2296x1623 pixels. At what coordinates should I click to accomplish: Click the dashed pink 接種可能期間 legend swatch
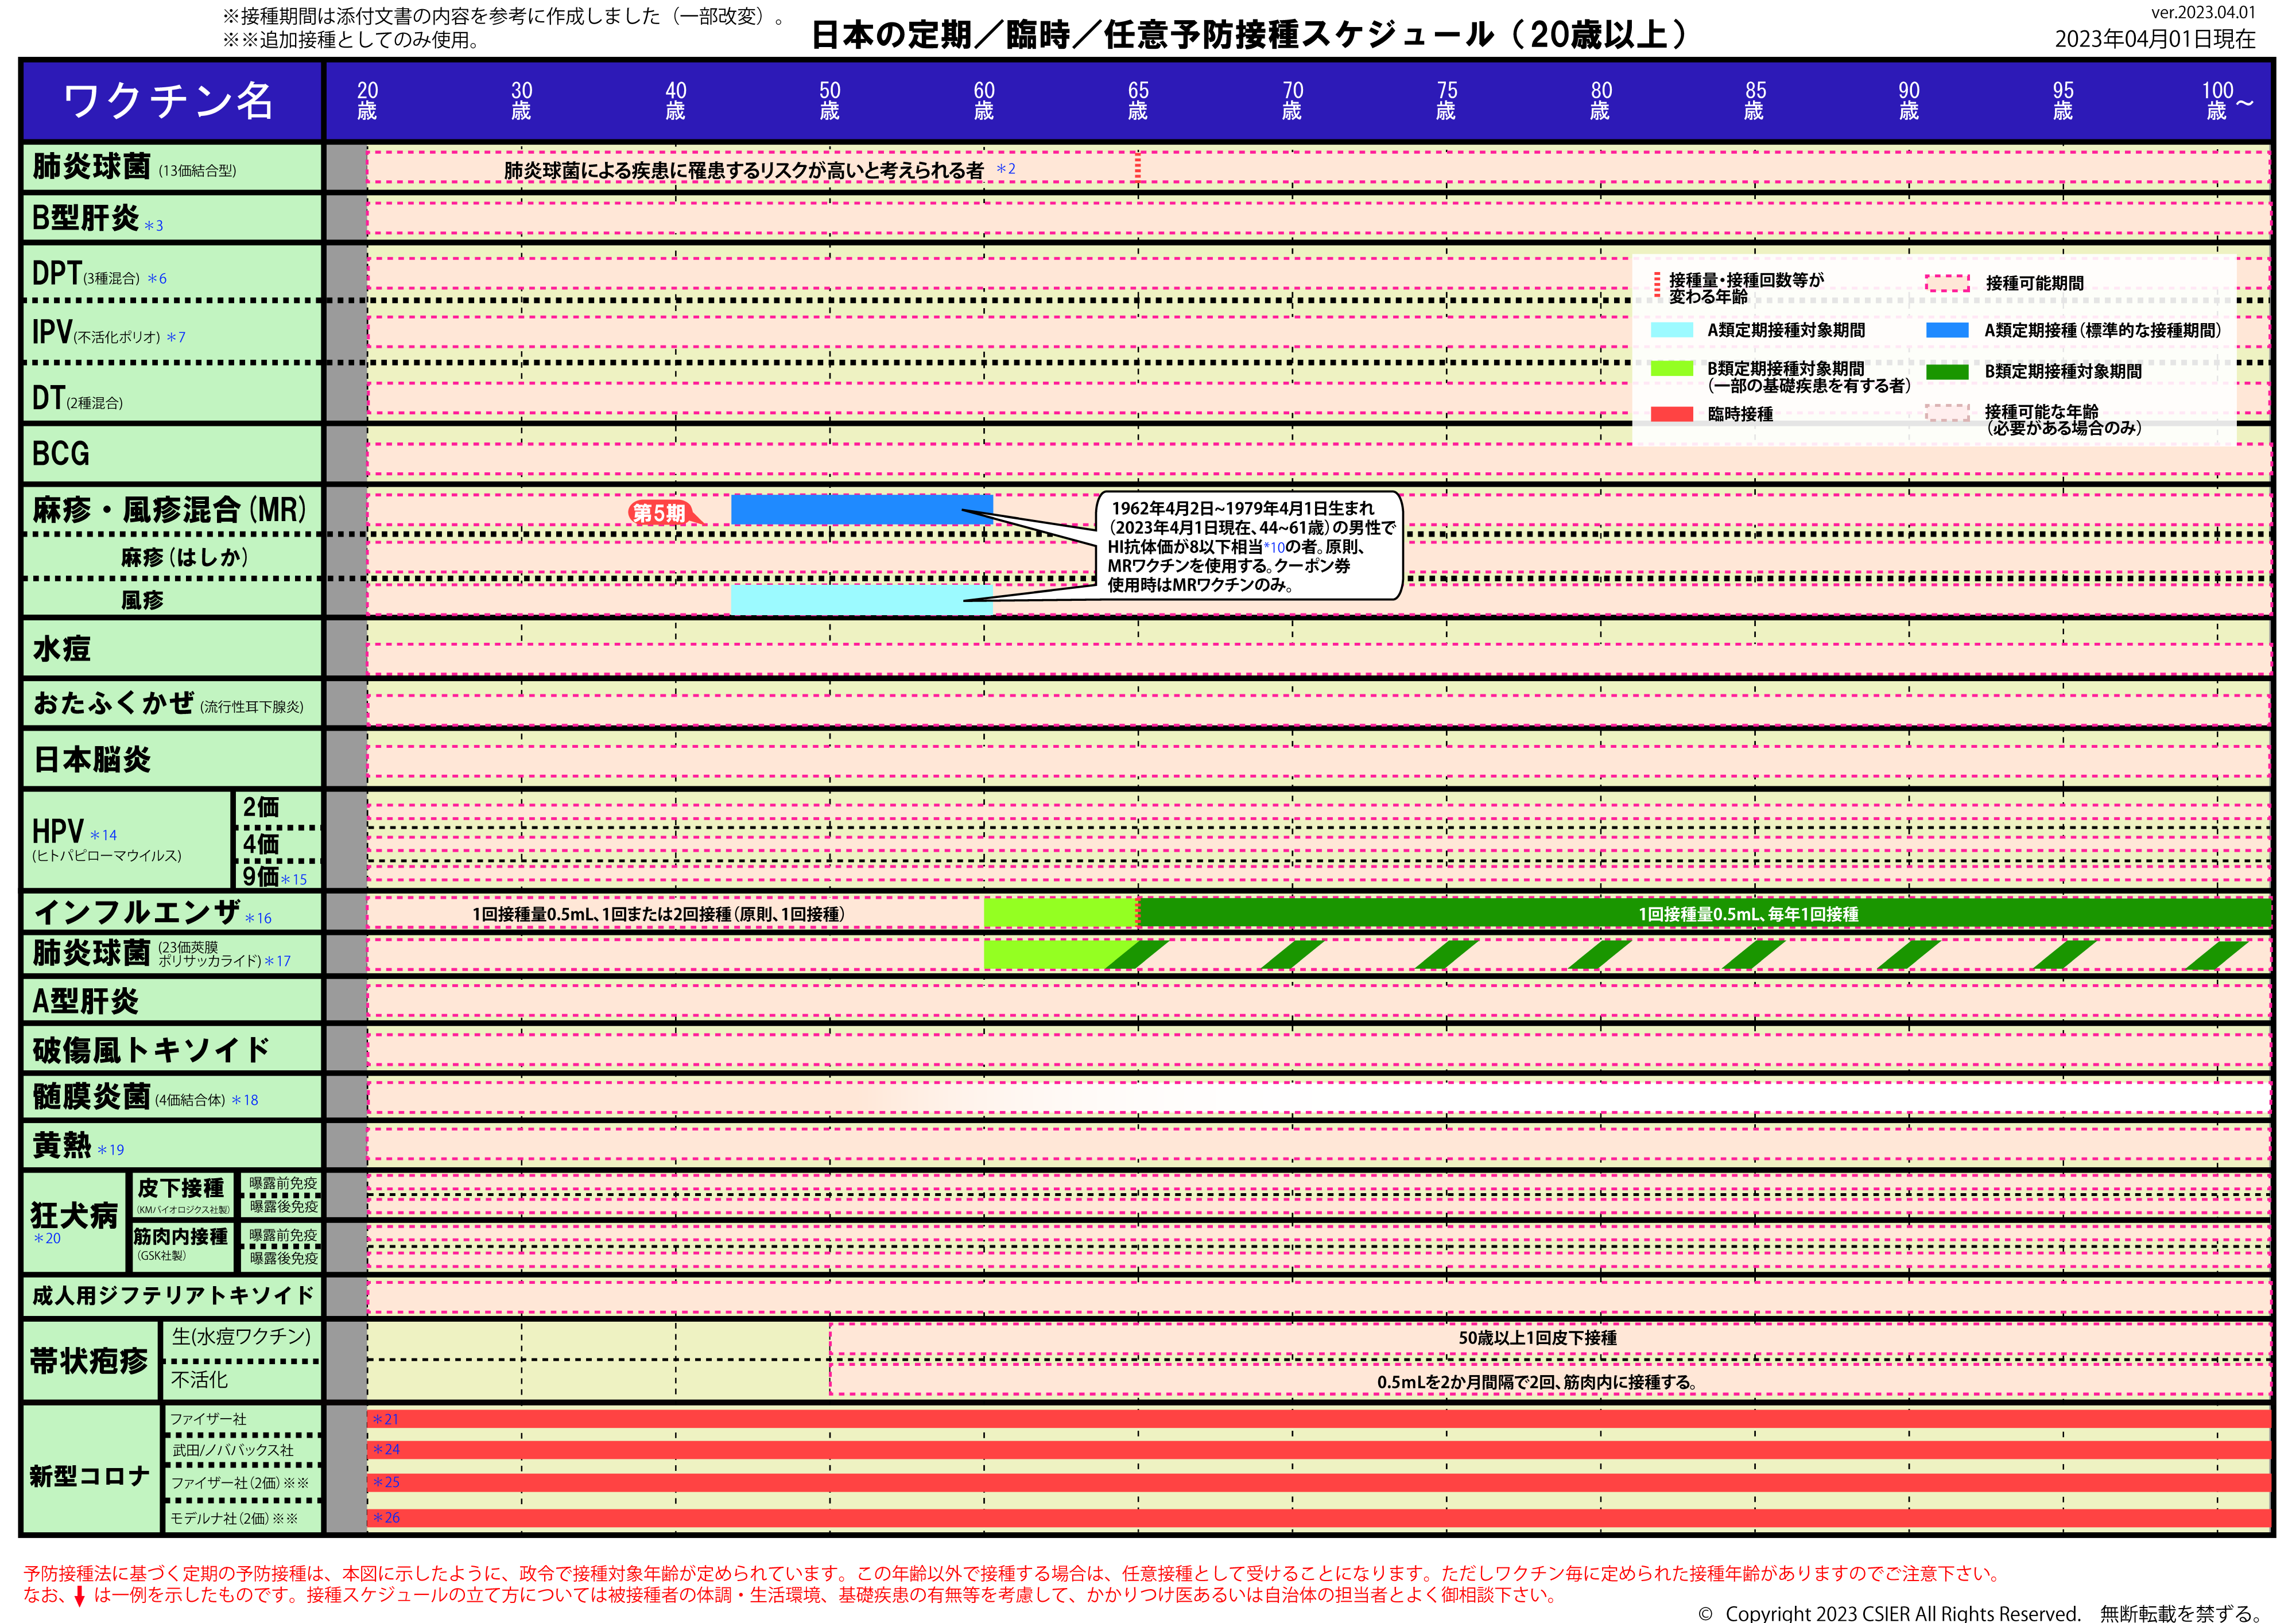click(x=1947, y=283)
